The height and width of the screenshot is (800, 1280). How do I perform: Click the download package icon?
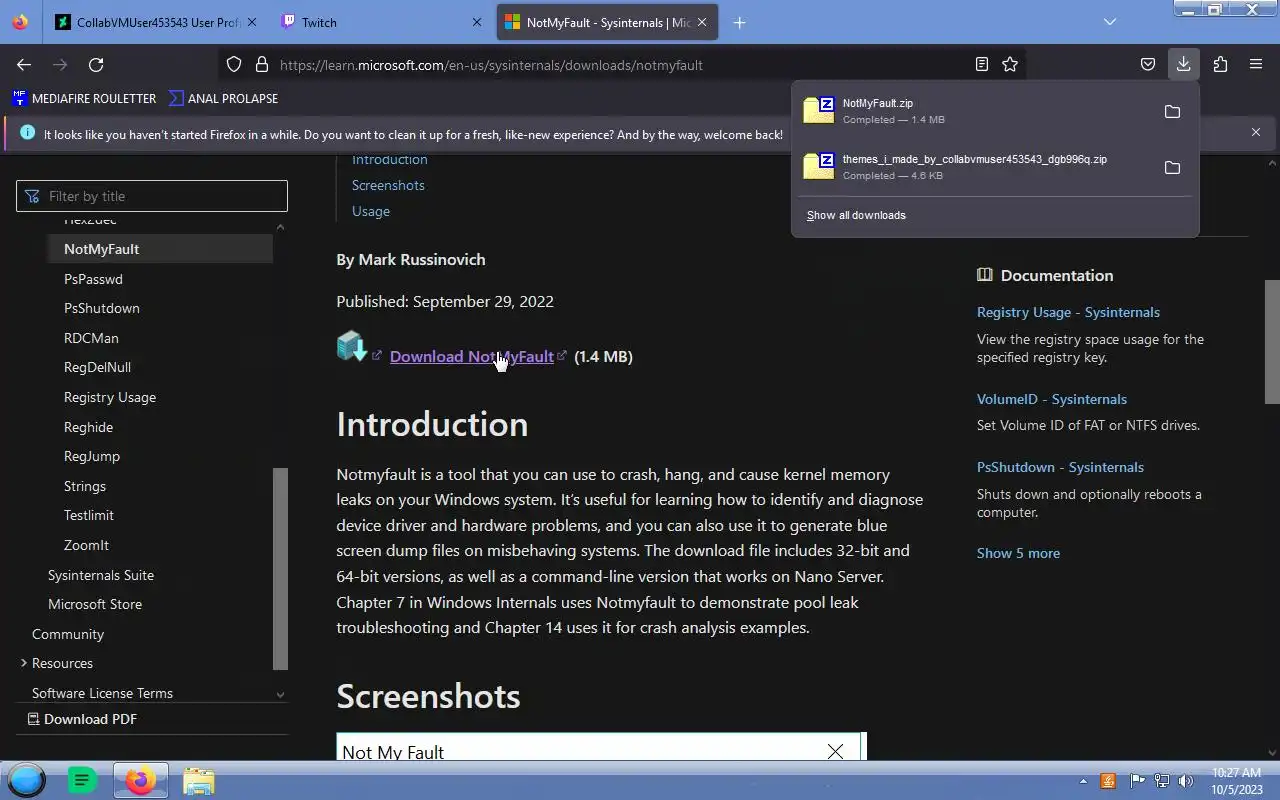pos(352,347)
